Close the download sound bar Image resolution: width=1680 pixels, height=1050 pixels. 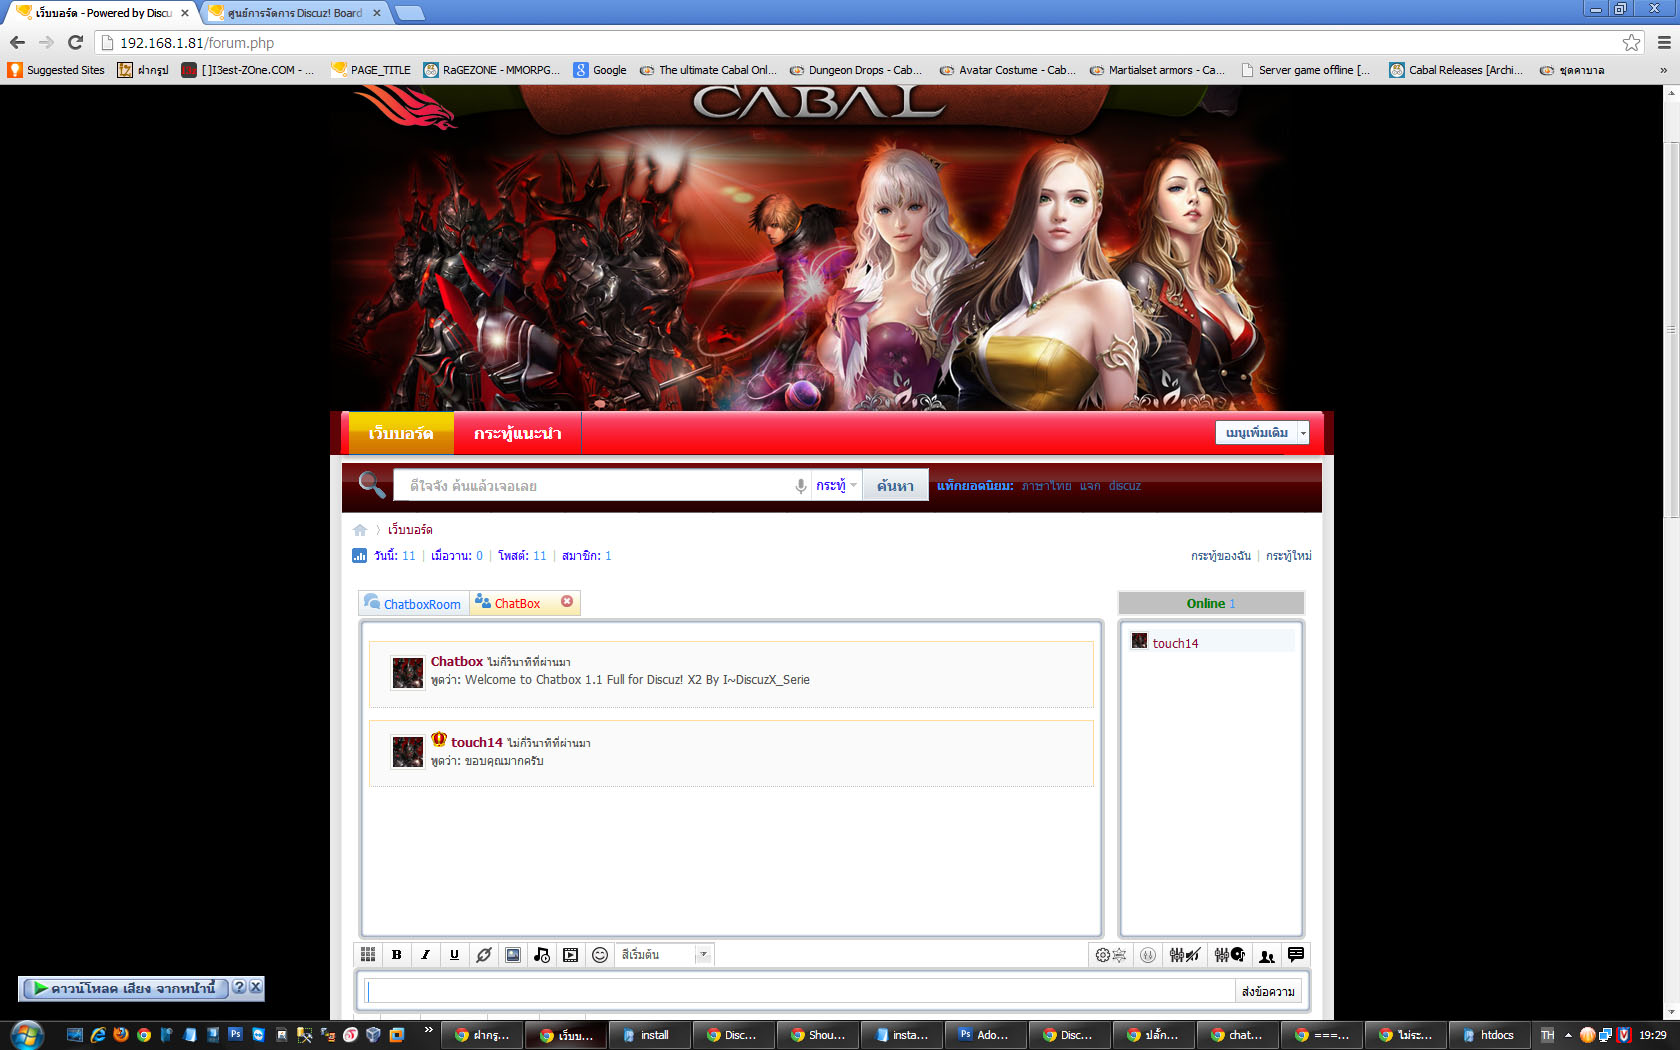256,987
